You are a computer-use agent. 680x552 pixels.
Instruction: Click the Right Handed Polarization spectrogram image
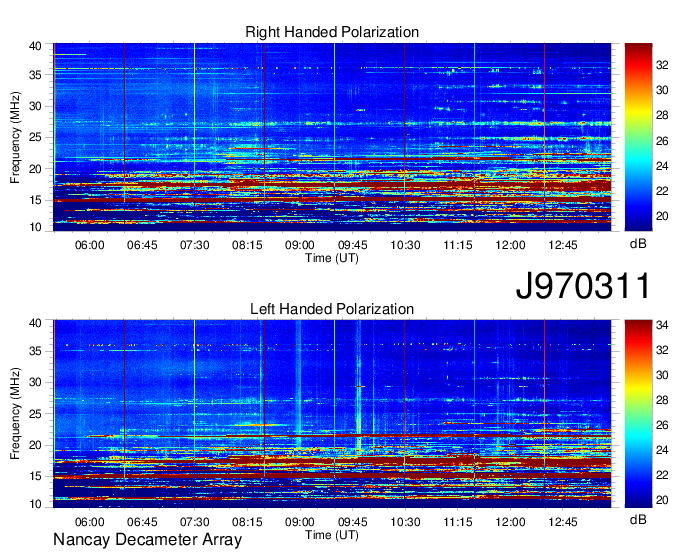pyautogui.click(x=332, y=137)
